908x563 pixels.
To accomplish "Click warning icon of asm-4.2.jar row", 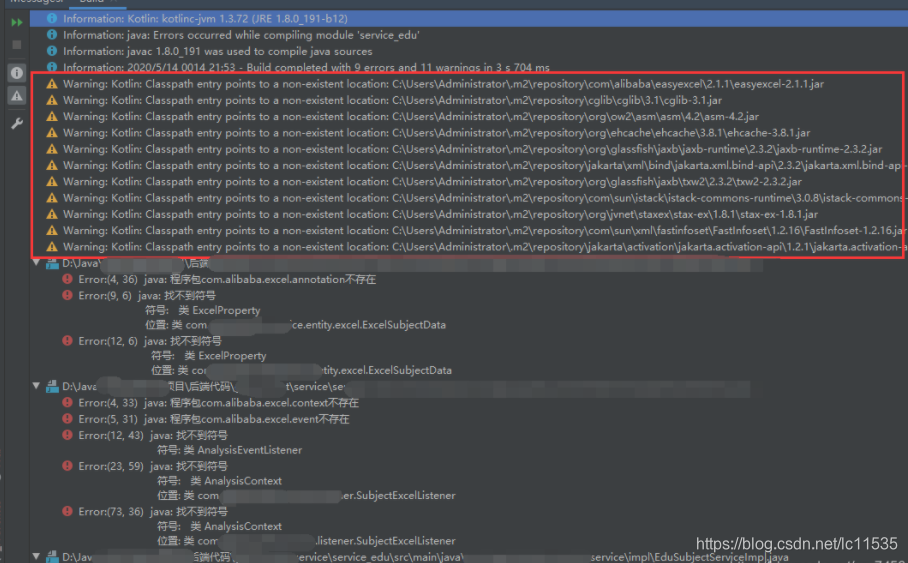I will coord(52,116).
